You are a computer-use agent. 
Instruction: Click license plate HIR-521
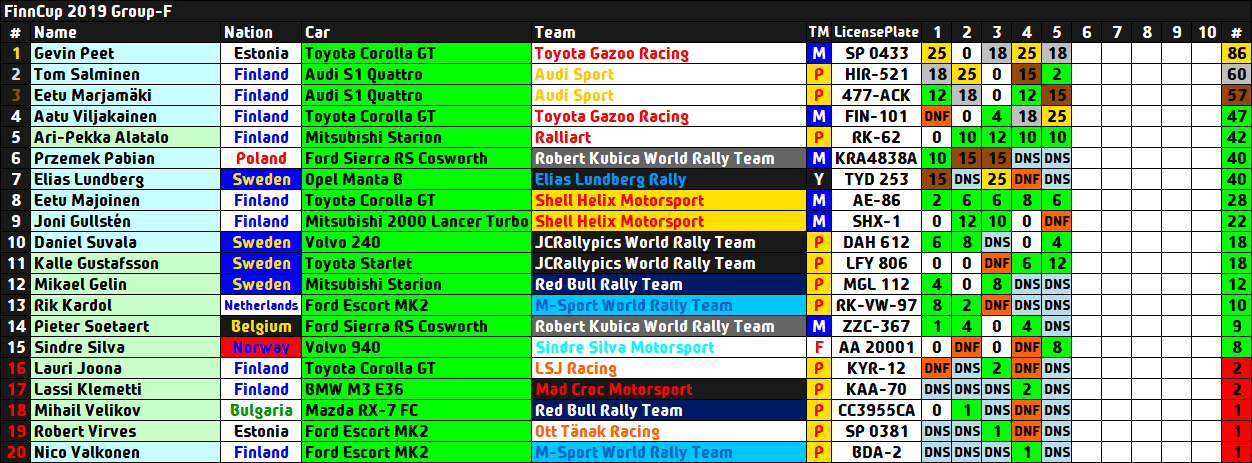[x=876, y=74]
